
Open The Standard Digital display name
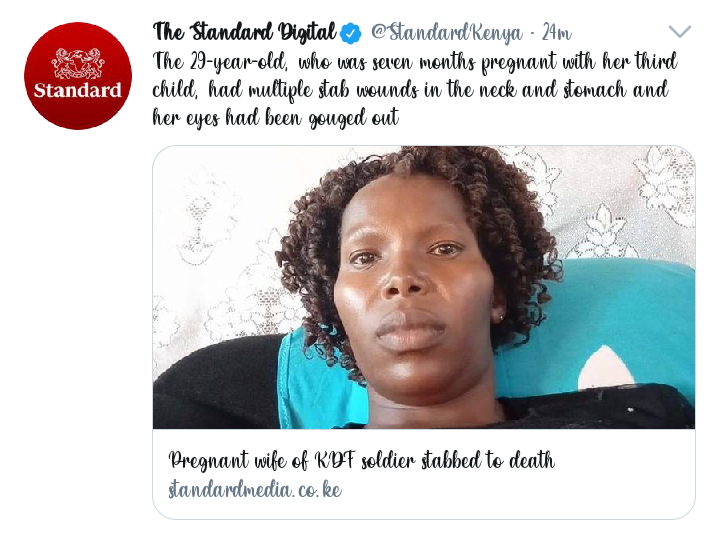[245, 33]
